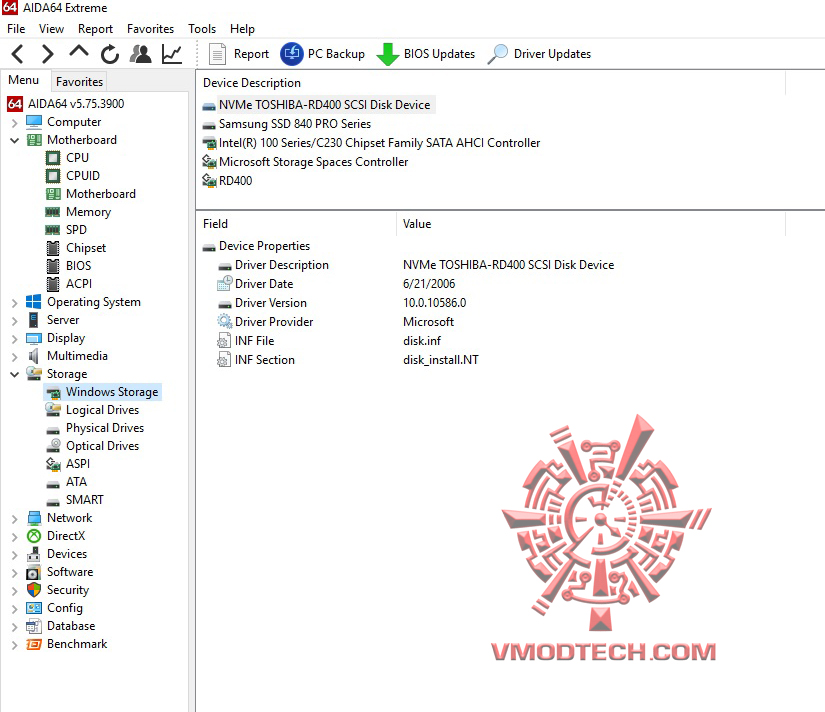Click the Benchmark tree icon
The image size is (825, 712).
coord(34,644)
